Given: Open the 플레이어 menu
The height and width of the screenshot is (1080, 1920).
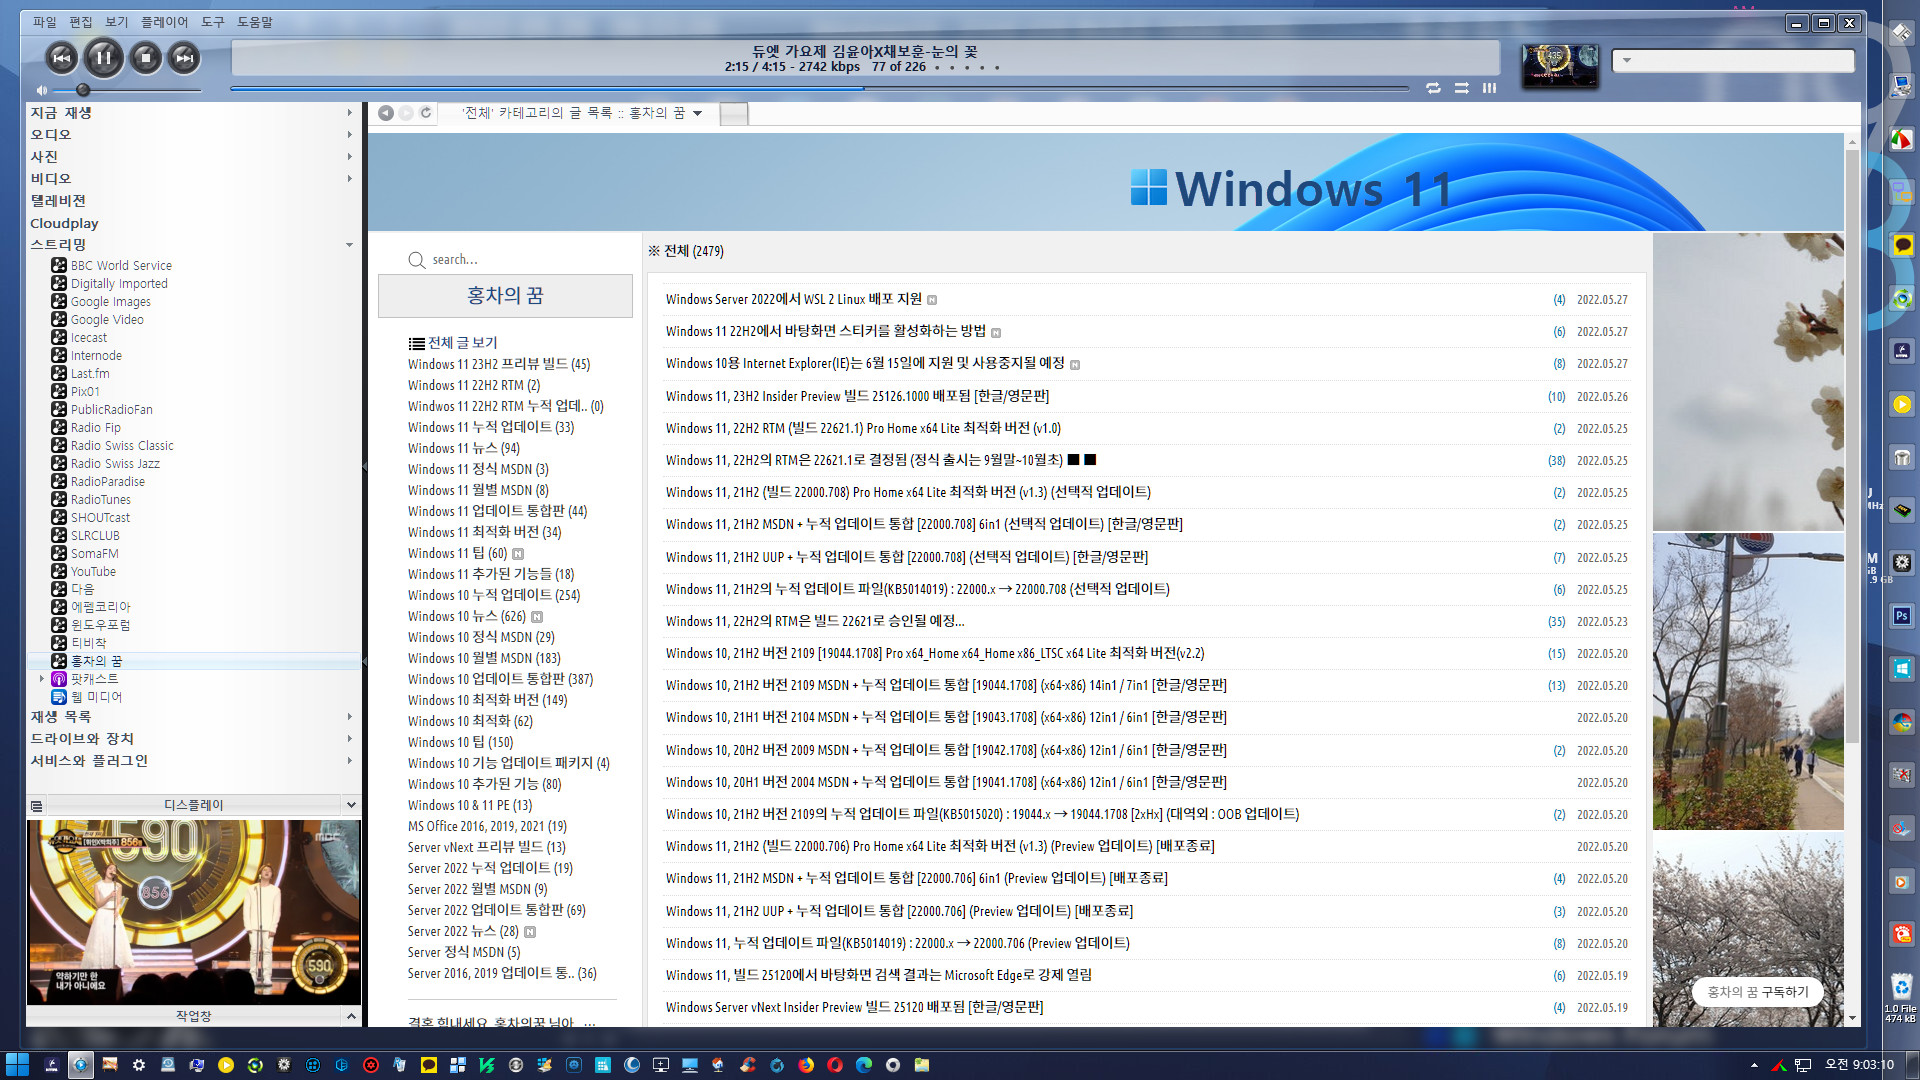Looking at the screenshot, I should point(165,22).
